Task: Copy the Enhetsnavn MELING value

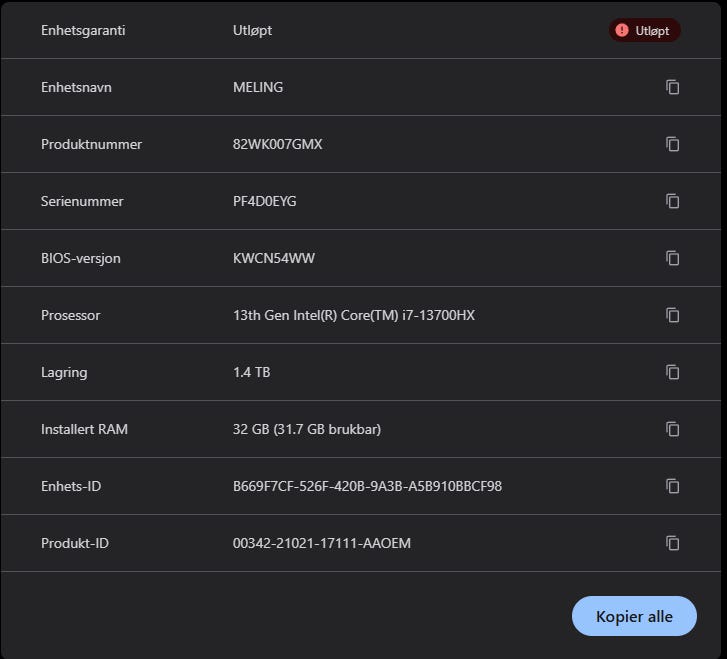Action: [673, 87]
